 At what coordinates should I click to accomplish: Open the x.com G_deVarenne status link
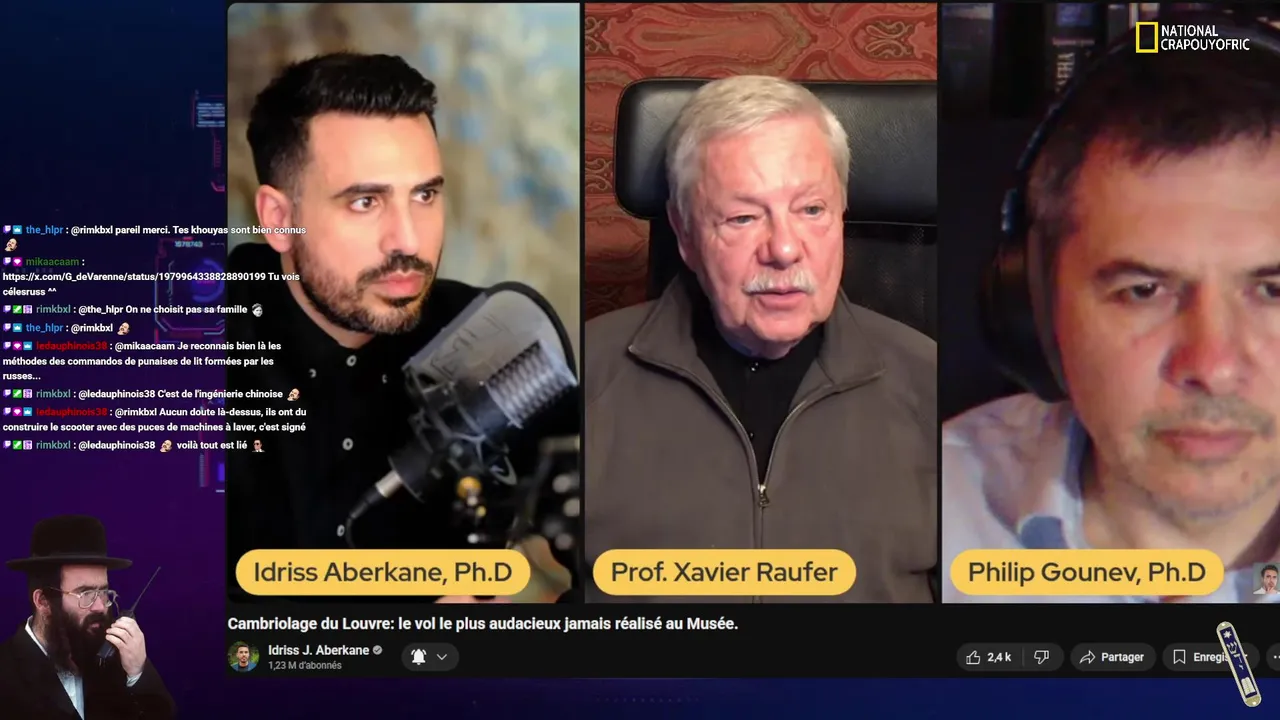(134, 277)
